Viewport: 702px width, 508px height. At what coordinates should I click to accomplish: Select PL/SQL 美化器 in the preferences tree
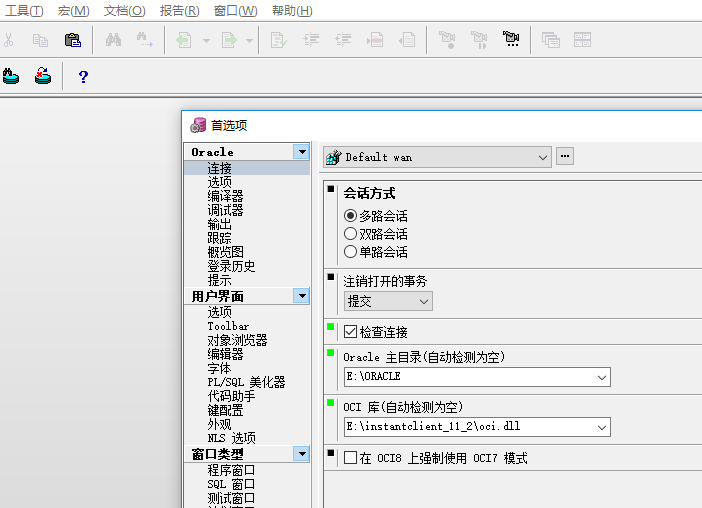(x=246, y=382)
